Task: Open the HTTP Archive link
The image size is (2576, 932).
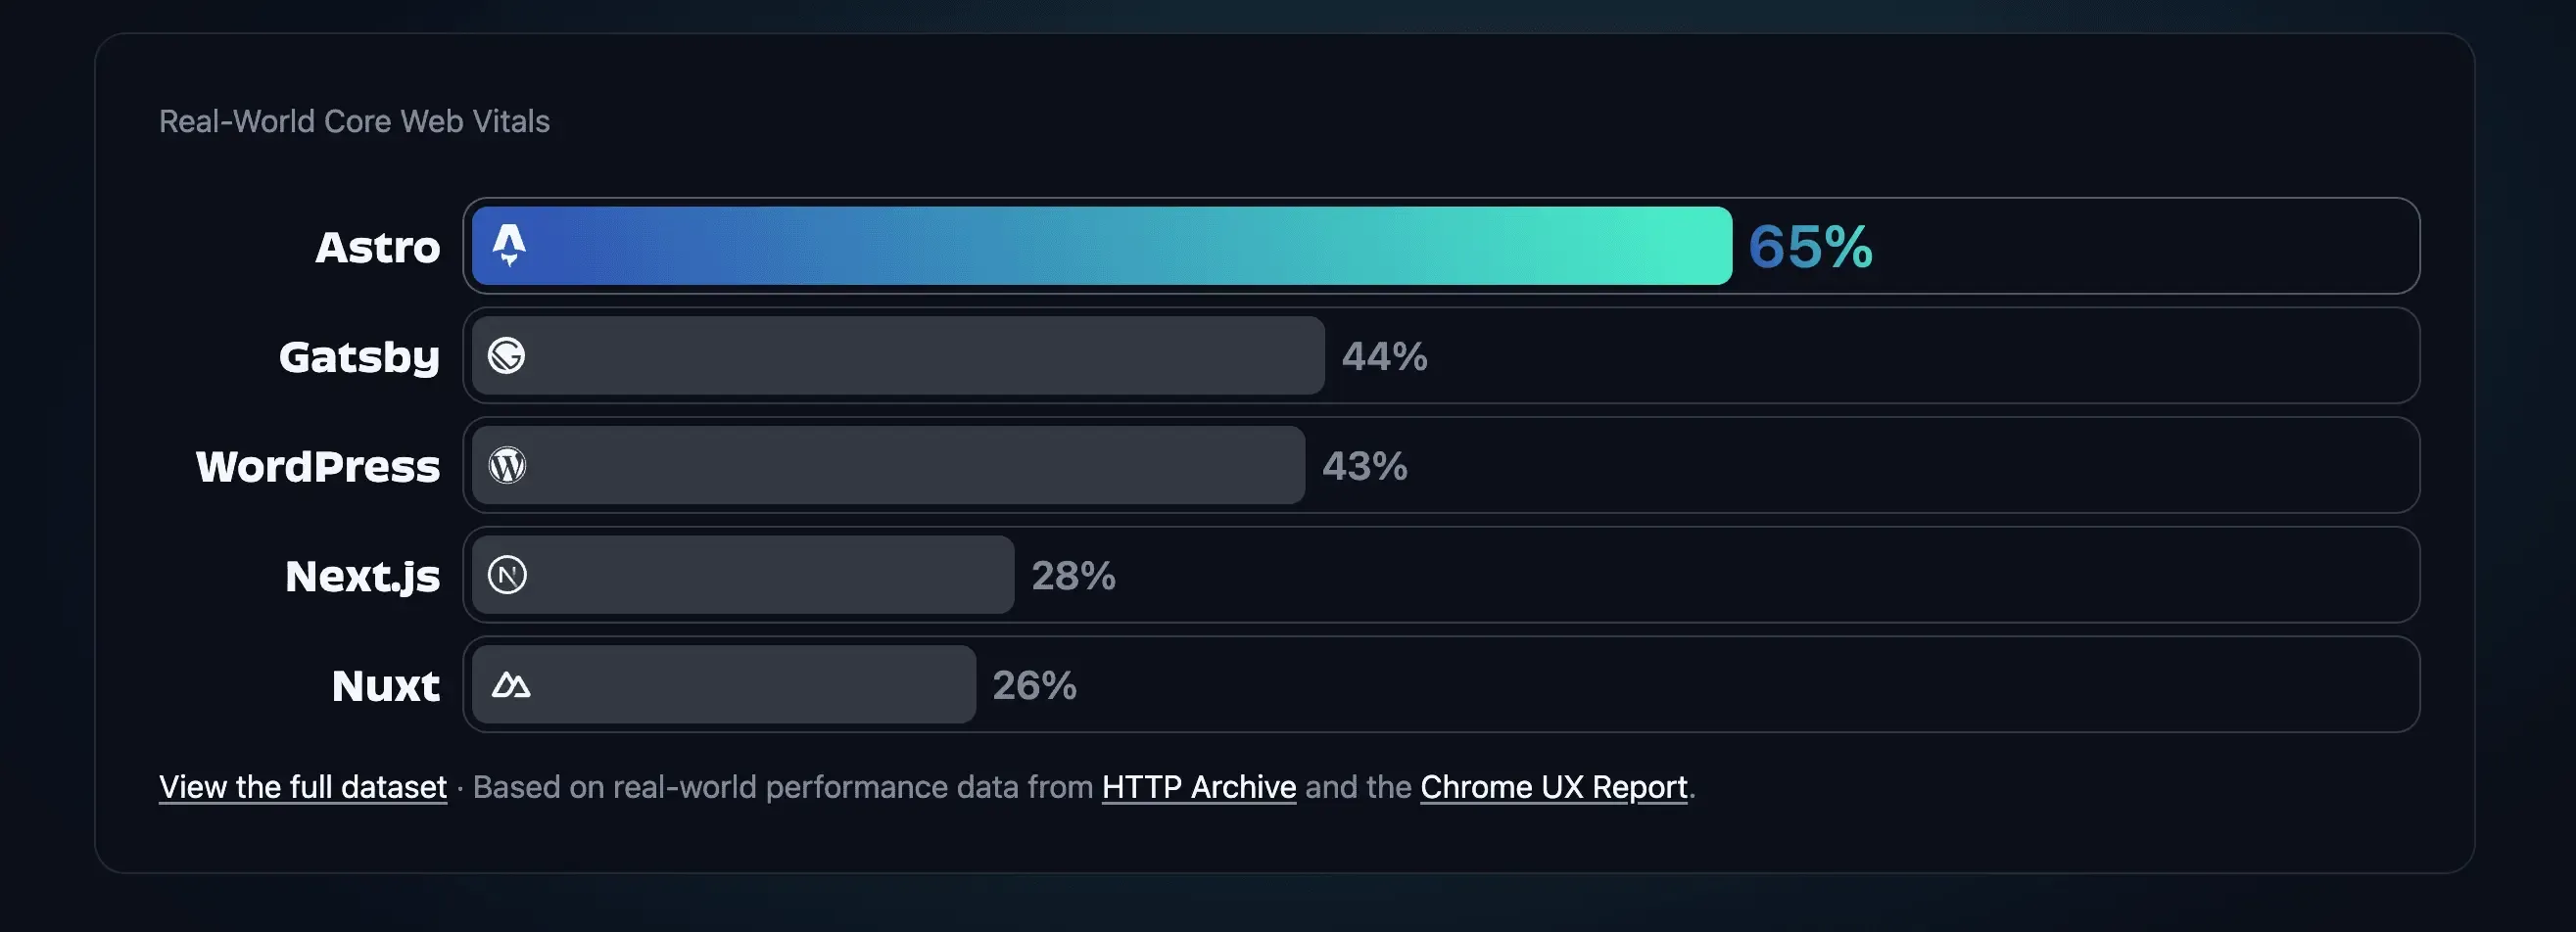Action: click(1198, 787)
